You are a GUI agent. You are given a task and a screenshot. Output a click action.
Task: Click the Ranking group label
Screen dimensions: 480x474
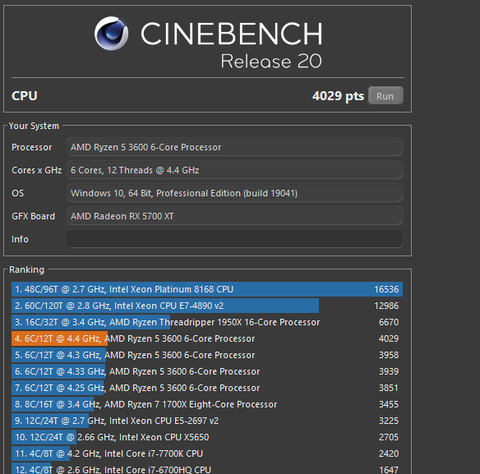pyautogui.click(x=27, y=269)
